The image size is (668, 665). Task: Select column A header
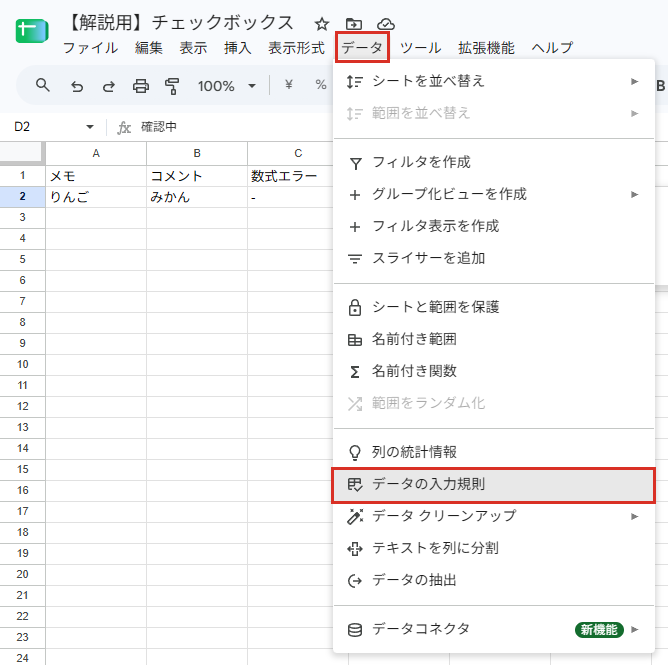click(96, 153)
